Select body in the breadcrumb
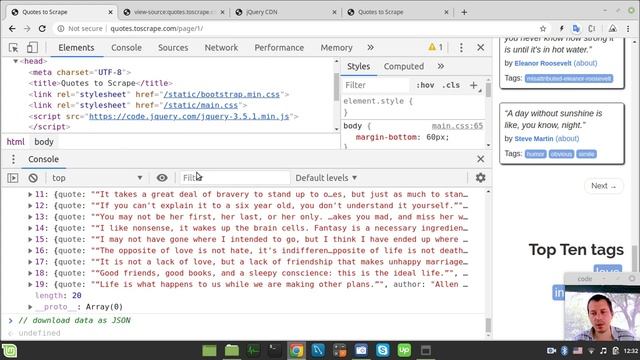Screen dimensions: 640x360 pos(44,142)
